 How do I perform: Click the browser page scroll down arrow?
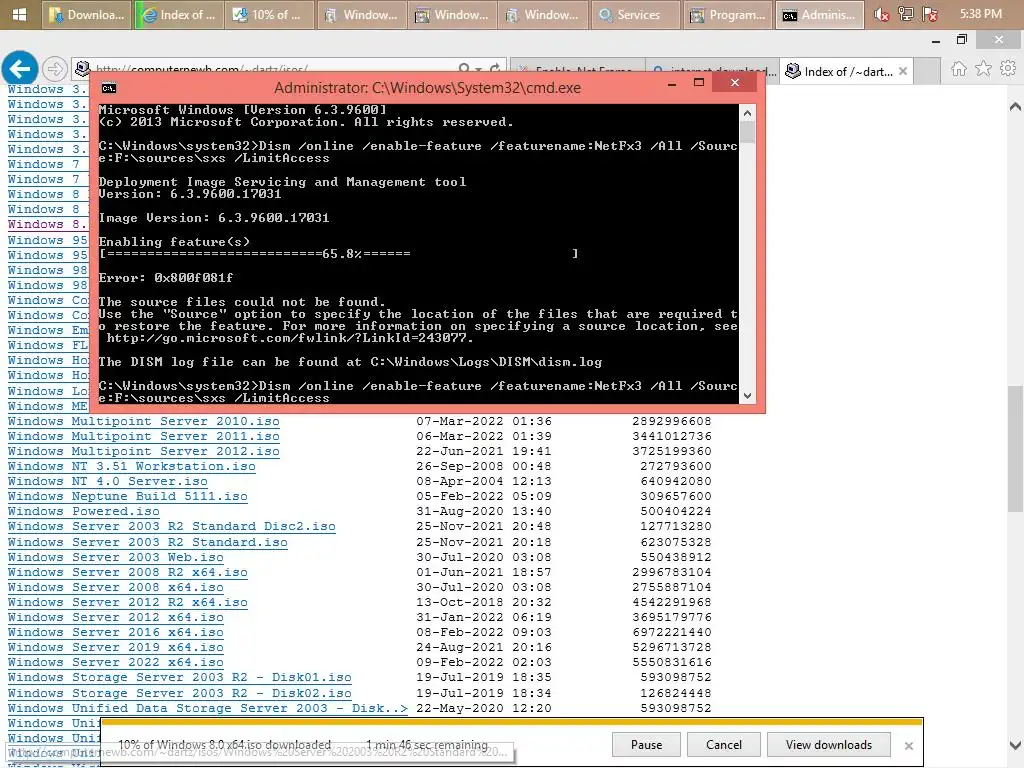pyautogui.click(x=1015, y=745)
